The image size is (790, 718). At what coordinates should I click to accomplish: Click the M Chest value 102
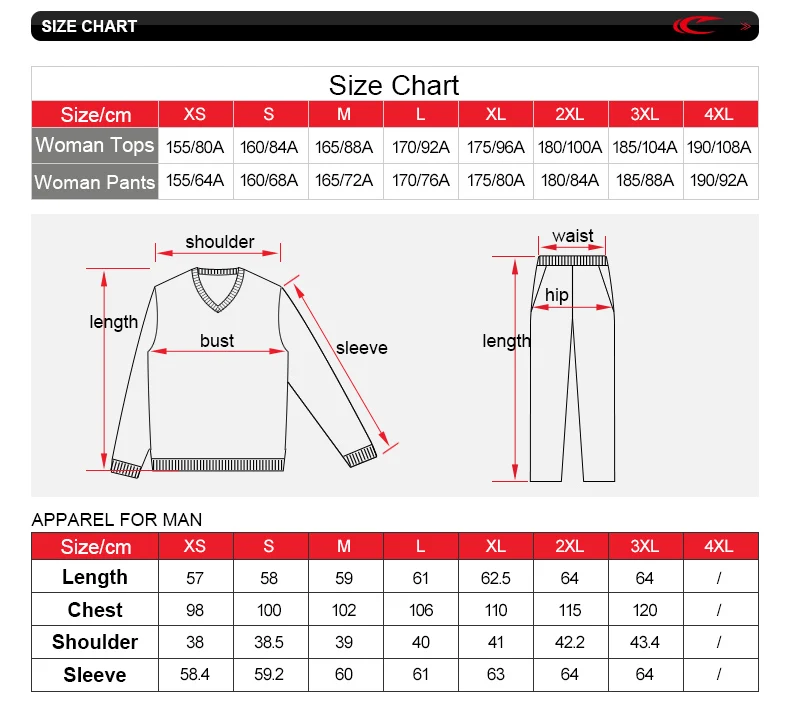(x=344, y=611)
